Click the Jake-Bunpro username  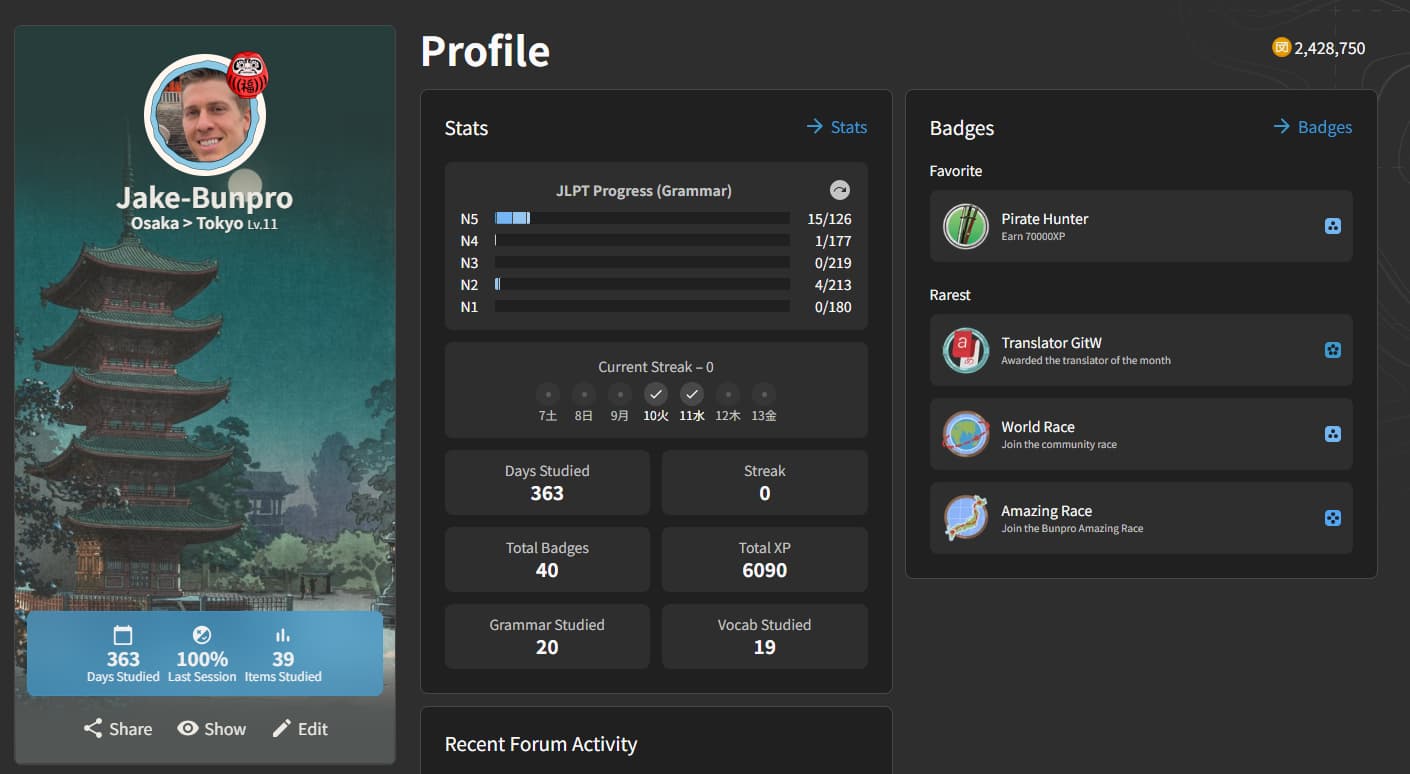pos(204,197)
